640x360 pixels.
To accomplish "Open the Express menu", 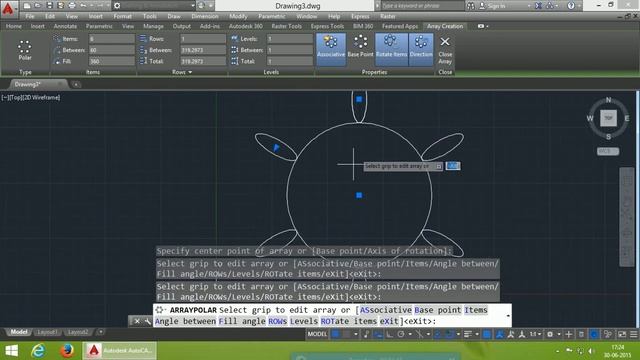I will (360, 16).
